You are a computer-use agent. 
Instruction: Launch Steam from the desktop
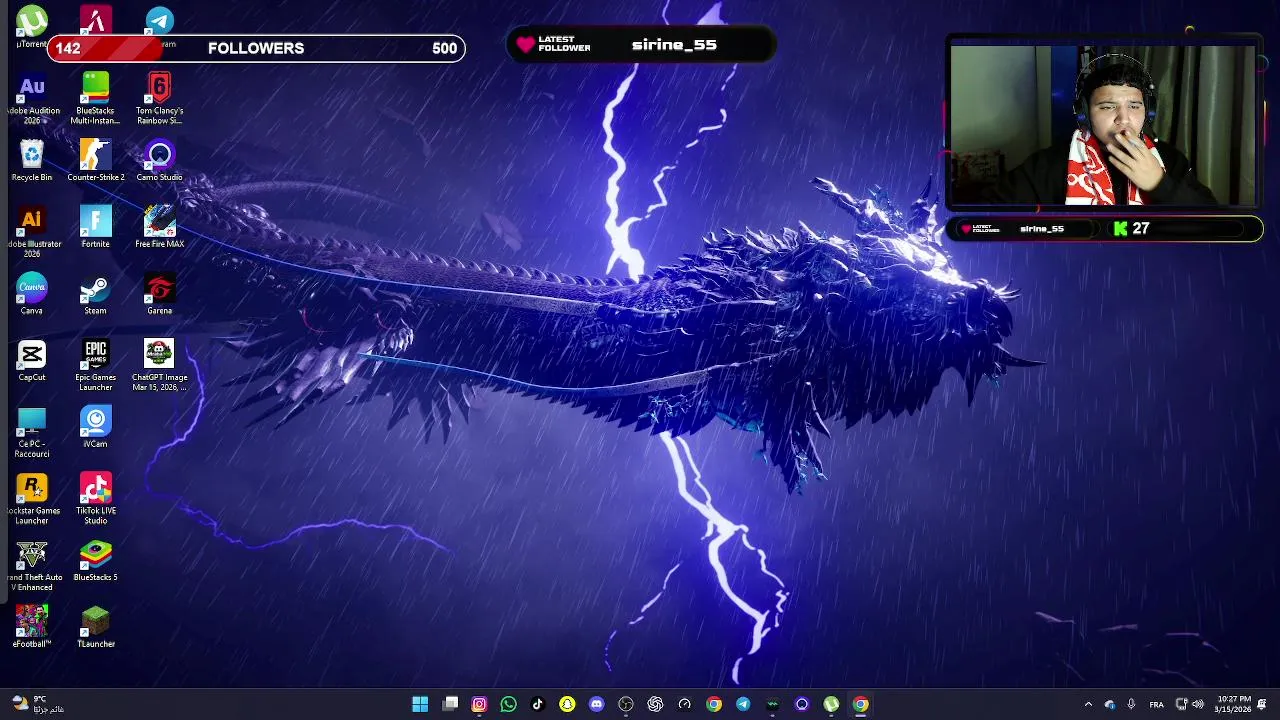point(95,295)
